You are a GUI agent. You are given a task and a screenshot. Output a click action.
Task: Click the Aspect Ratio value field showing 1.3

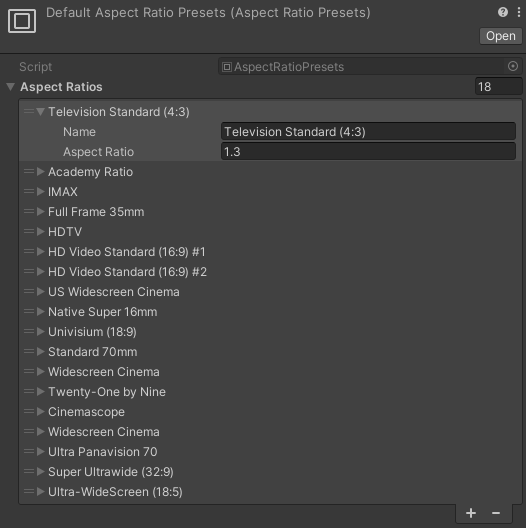pyautogui.click(x=368, y=152)
